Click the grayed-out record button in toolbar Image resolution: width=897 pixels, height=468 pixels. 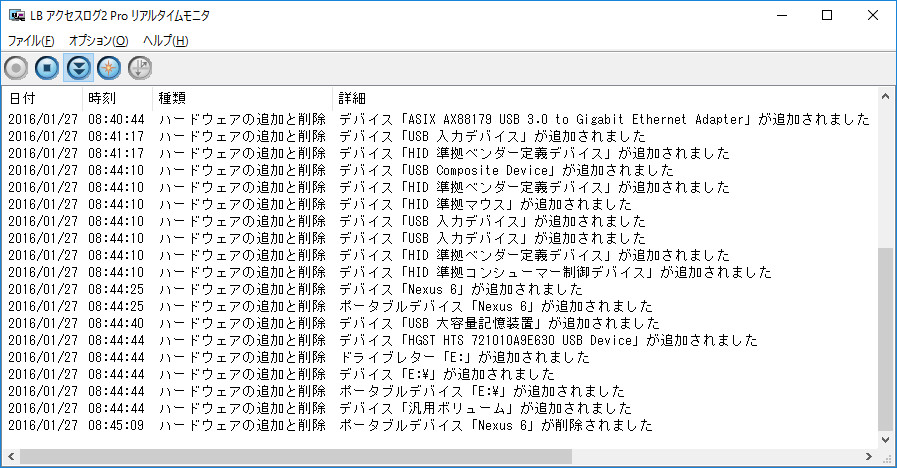[16, 68]
